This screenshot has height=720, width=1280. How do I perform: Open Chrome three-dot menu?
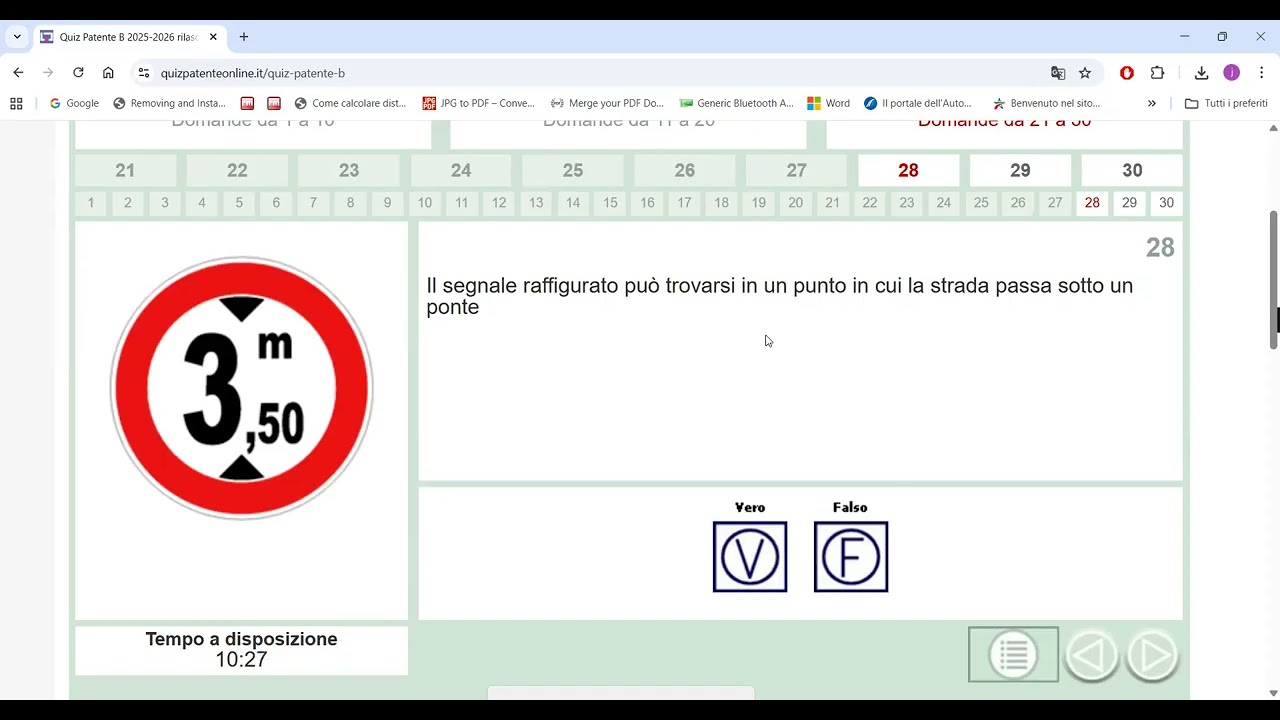[x=1262, y=73]
